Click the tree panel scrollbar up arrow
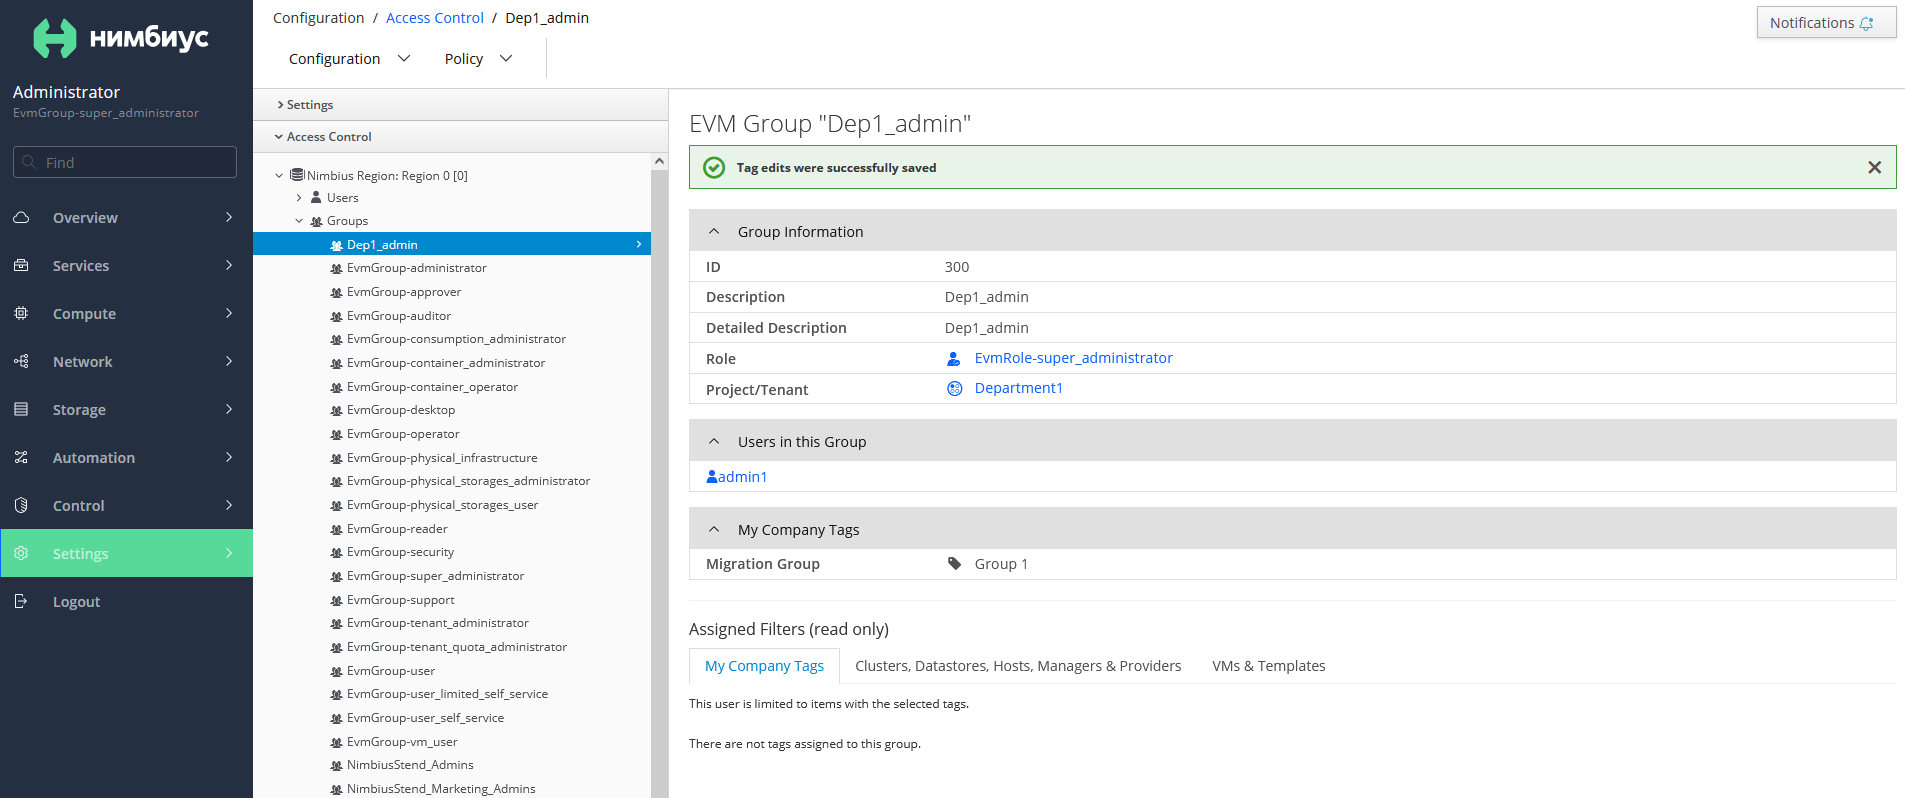The image size is (1905, 798). pyautogui.click(x=659, y=161)
